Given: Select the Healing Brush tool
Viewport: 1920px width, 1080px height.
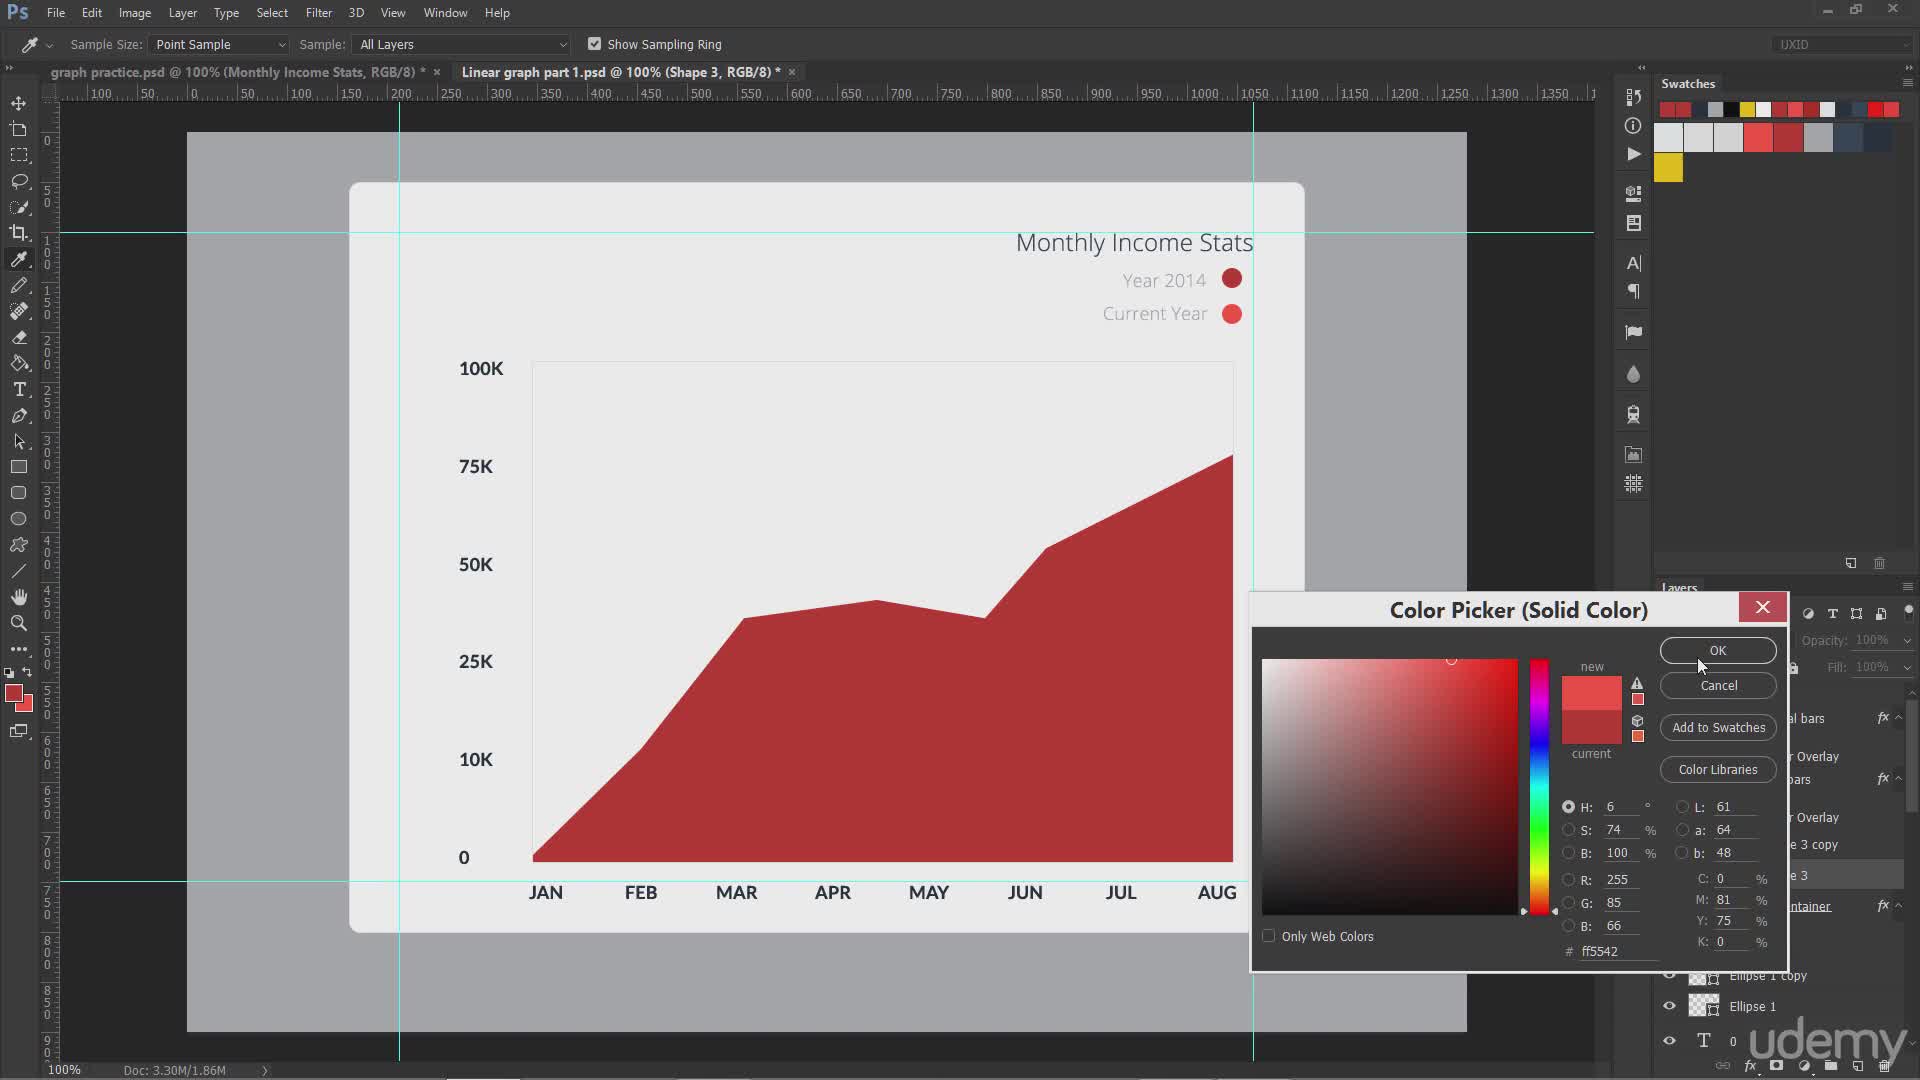Looking at the screenshot, I should [19, 311].
